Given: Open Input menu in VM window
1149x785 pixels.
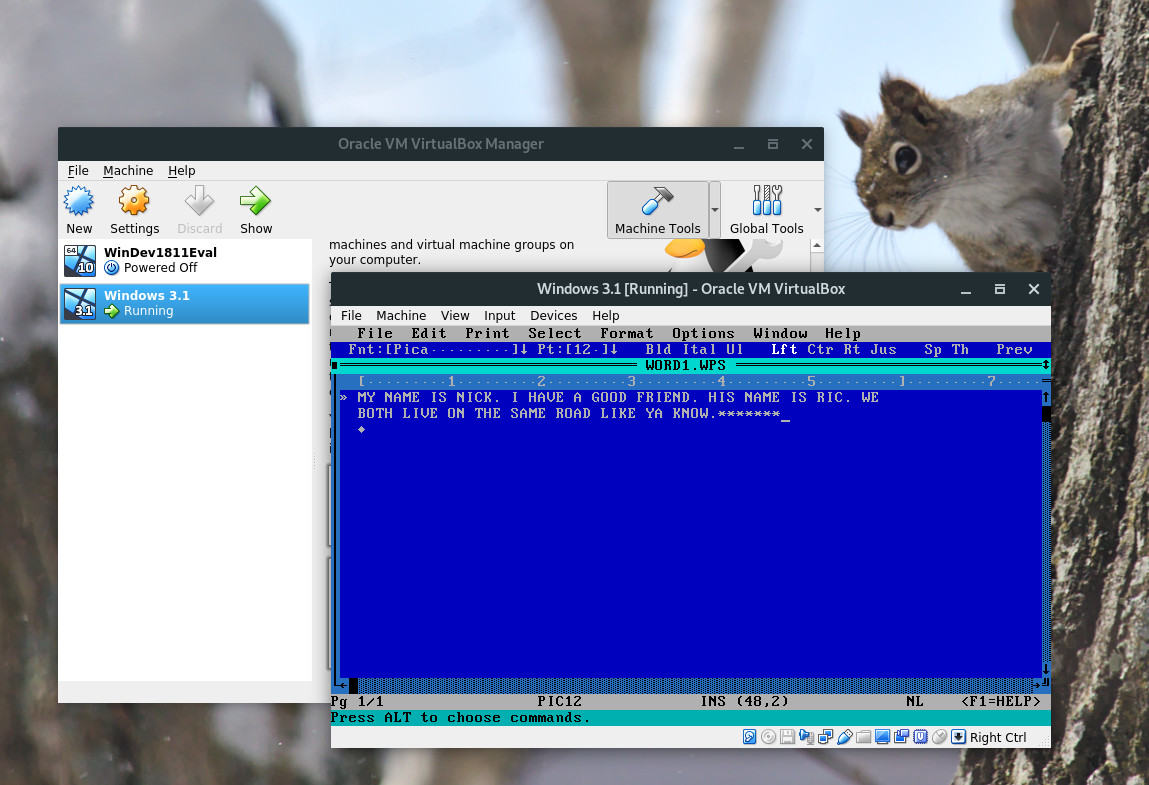Looking at the screenshot, I should [500, 316].
